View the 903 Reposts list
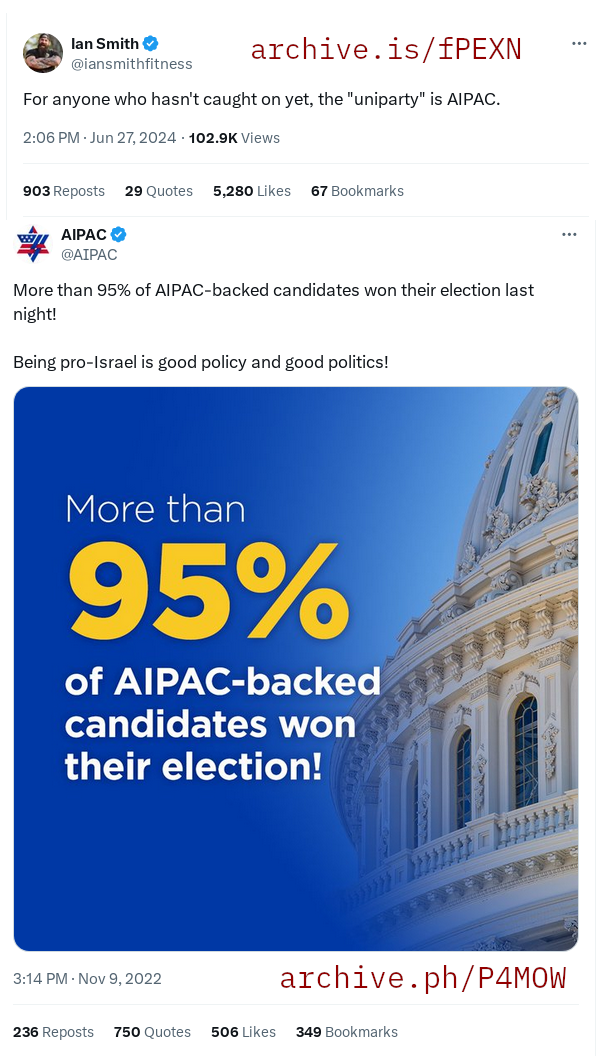604x1056 pixels. tap(64, 191)
